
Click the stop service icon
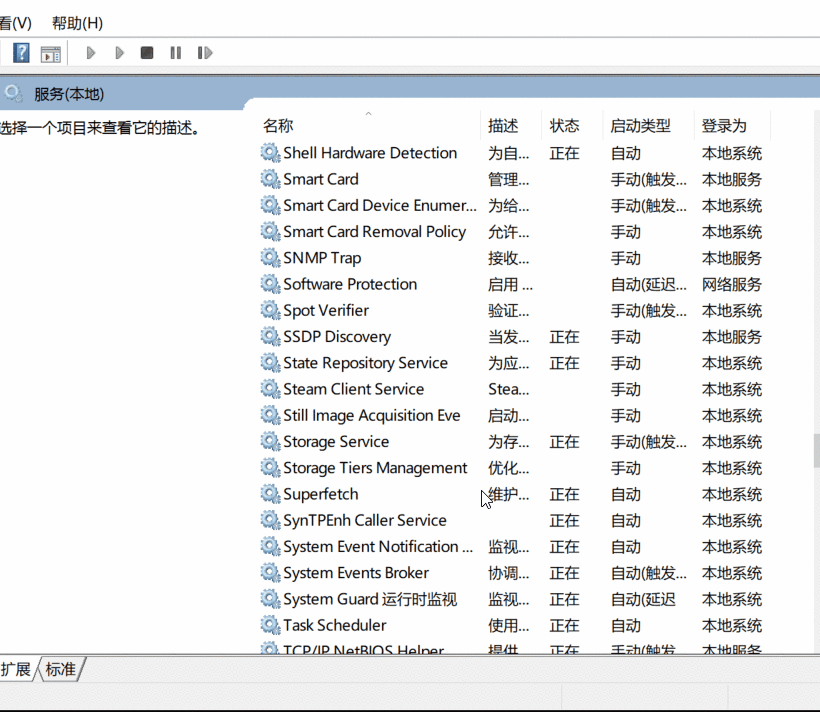[x=147, y=52]
